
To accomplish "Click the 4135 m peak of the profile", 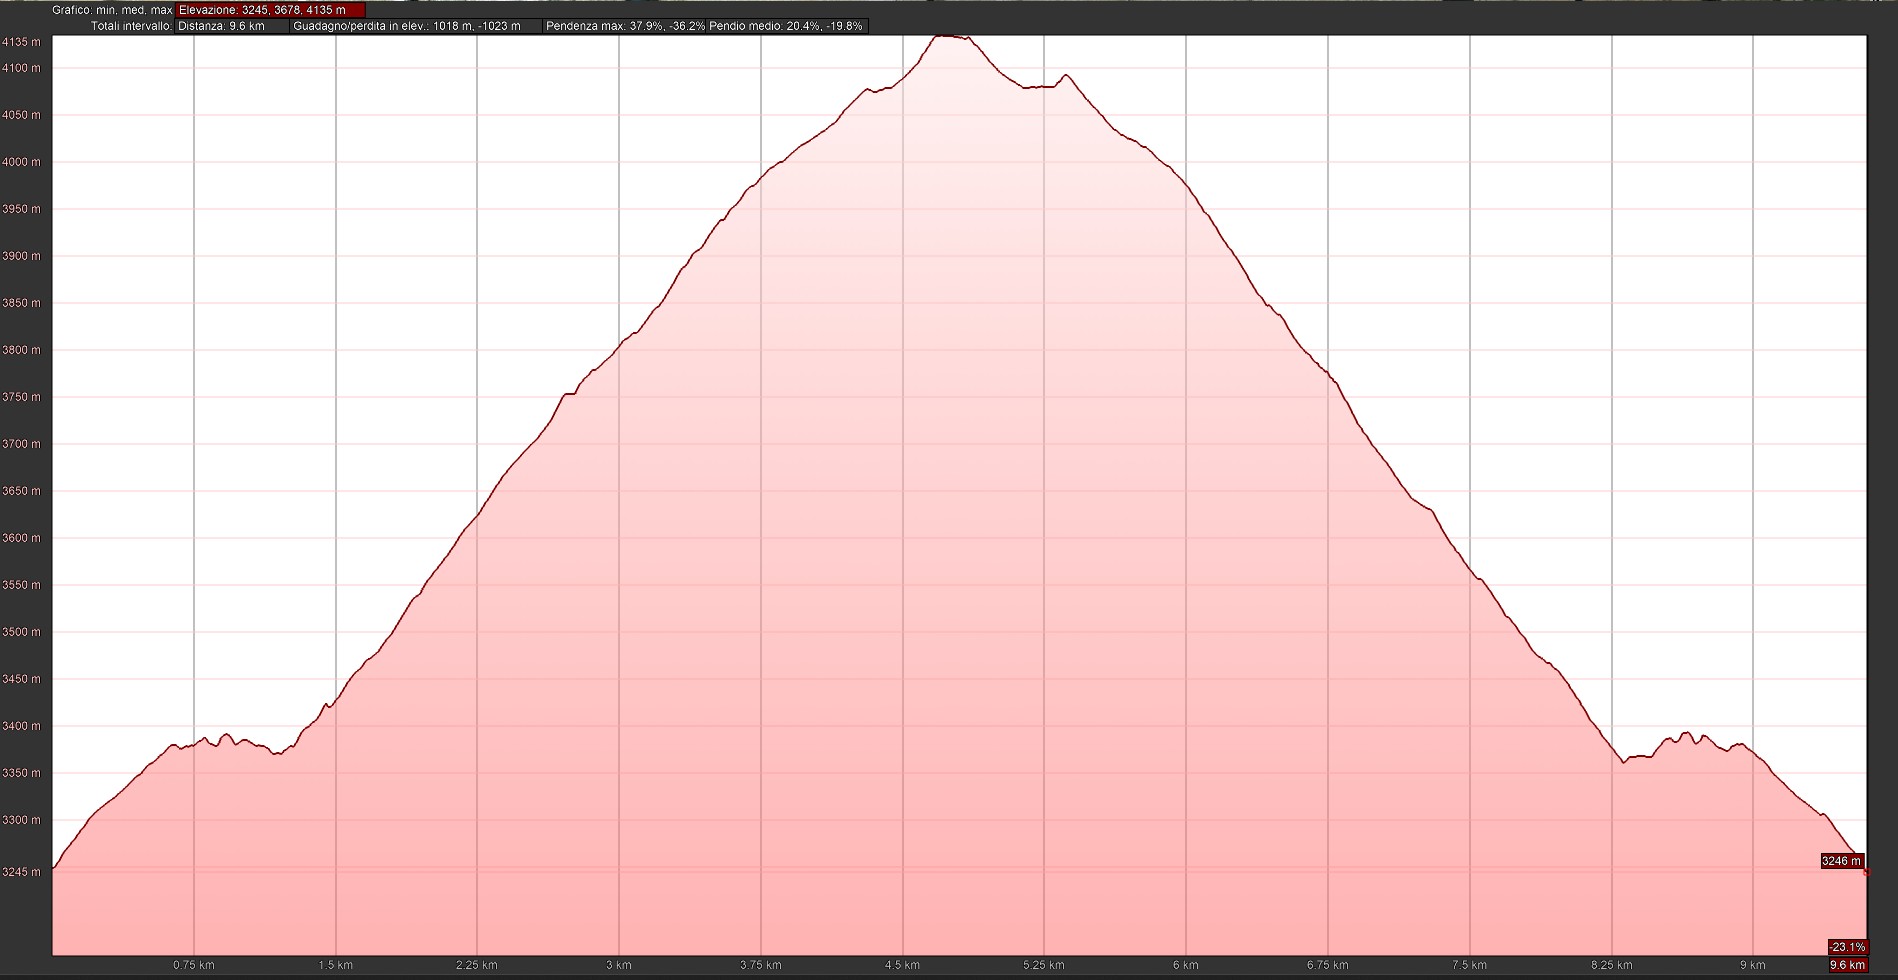I will pyautogui.click(x=947, y=37).
